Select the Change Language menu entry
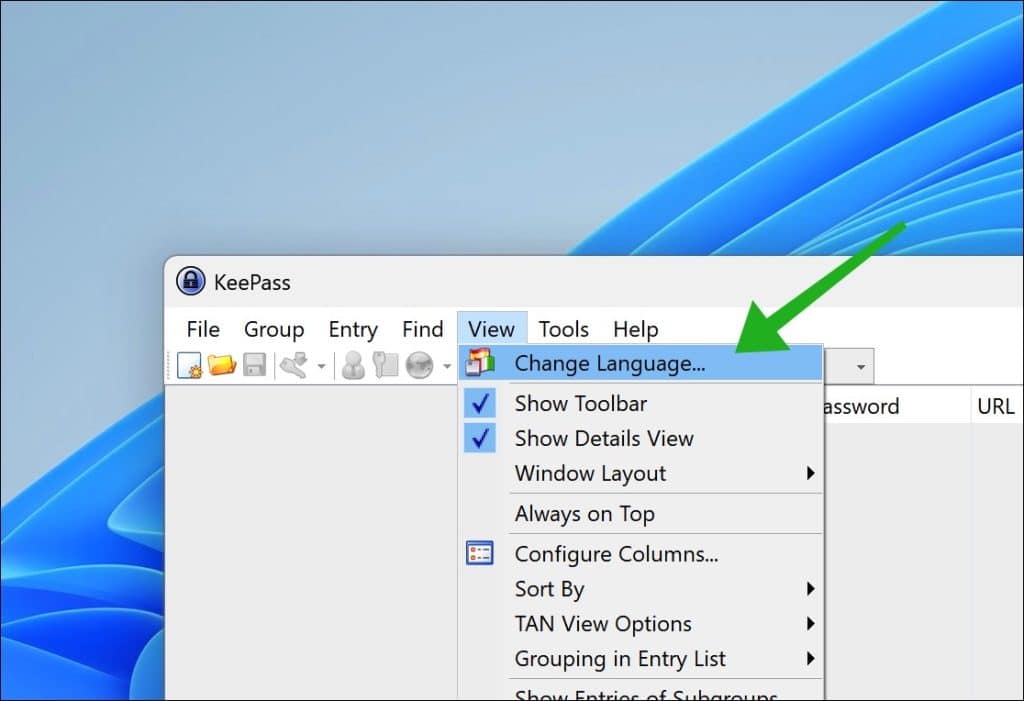 pos(611,363)
